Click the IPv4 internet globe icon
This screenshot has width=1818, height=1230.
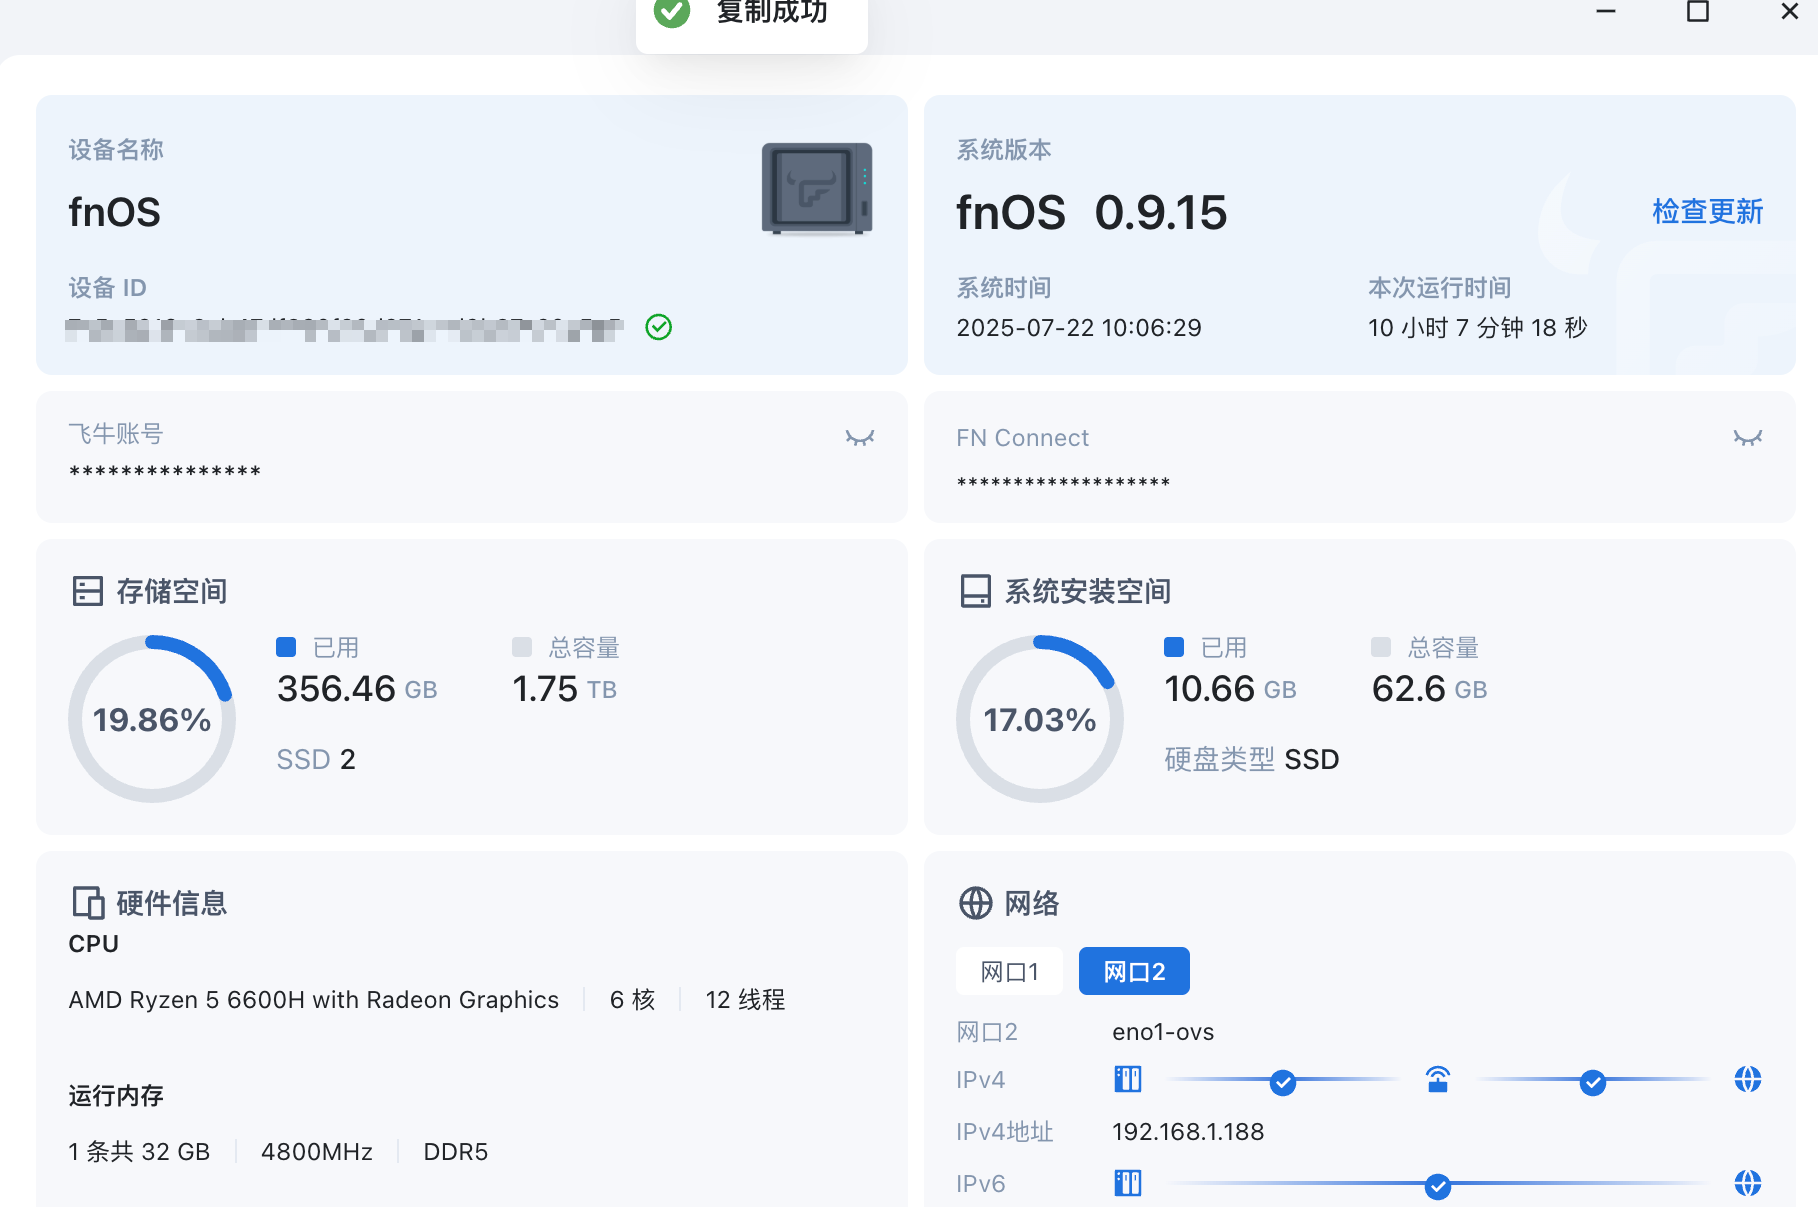pos(1747,1079)
